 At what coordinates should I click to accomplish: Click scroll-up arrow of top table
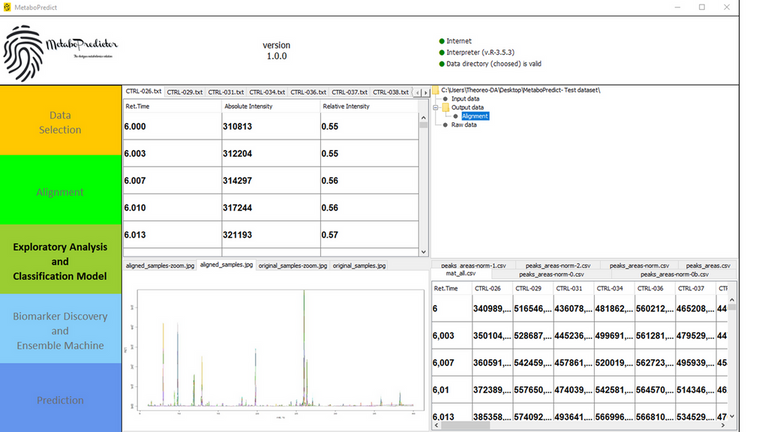click(424, 118)
